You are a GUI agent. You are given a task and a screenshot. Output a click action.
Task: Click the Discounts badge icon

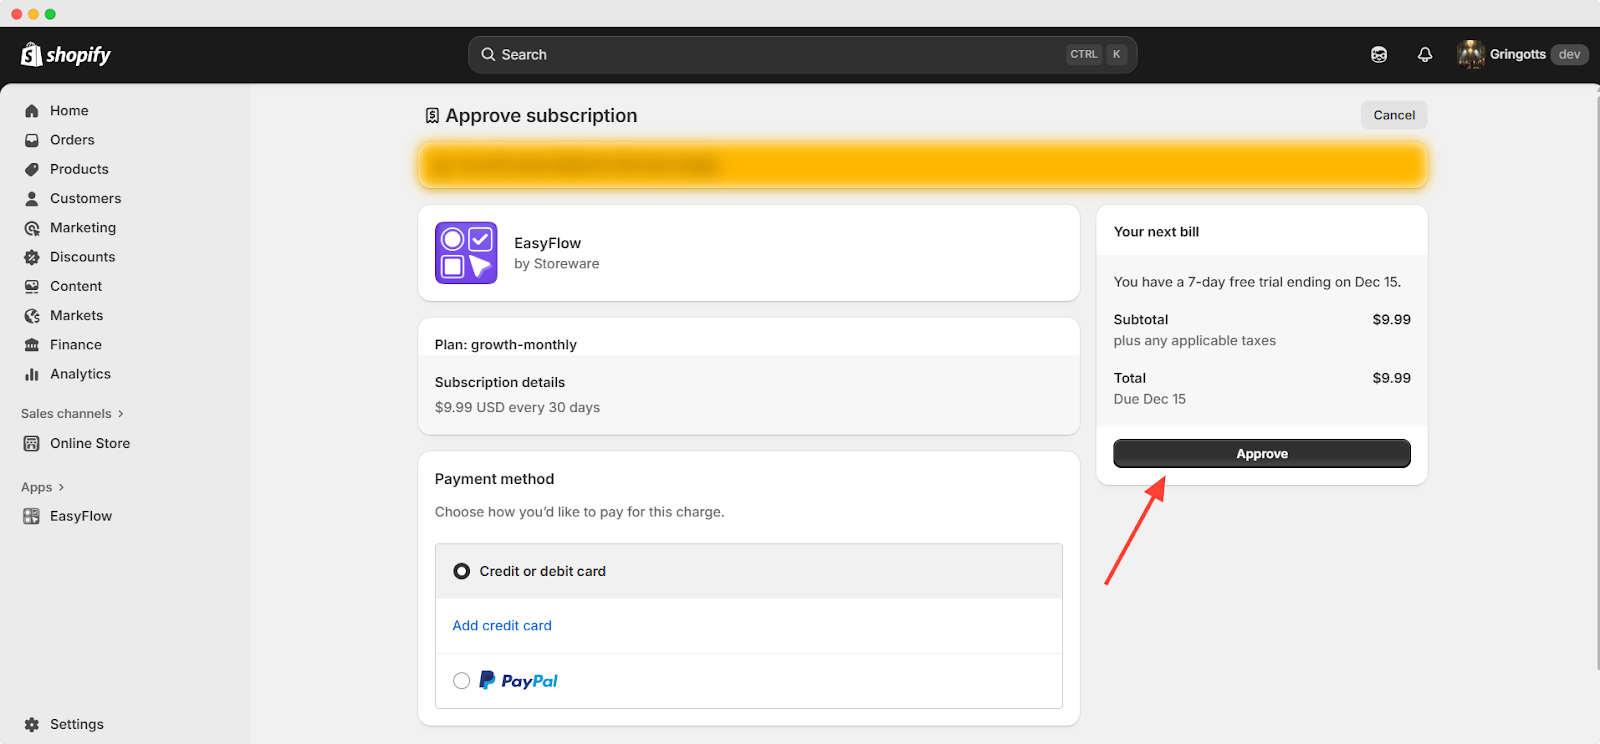32,257
